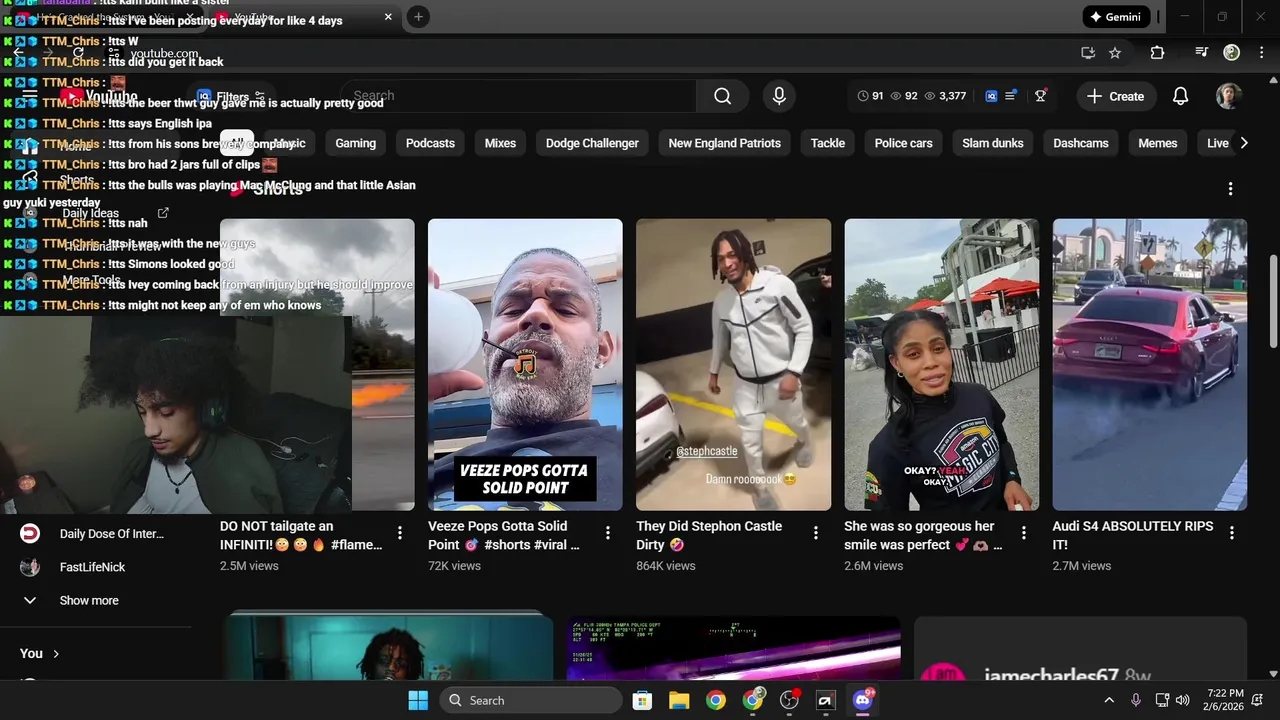Select the Slam dunks chip
The width and height of the screenshot is (1280, 720).
pos(992,143)
